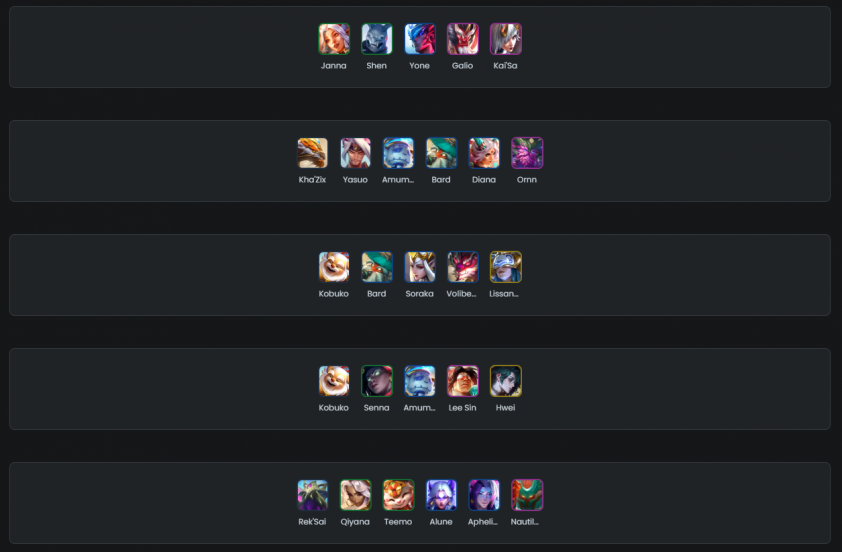Select the Shen champion portrait
The image size is (842, 552).
[376, 39]
